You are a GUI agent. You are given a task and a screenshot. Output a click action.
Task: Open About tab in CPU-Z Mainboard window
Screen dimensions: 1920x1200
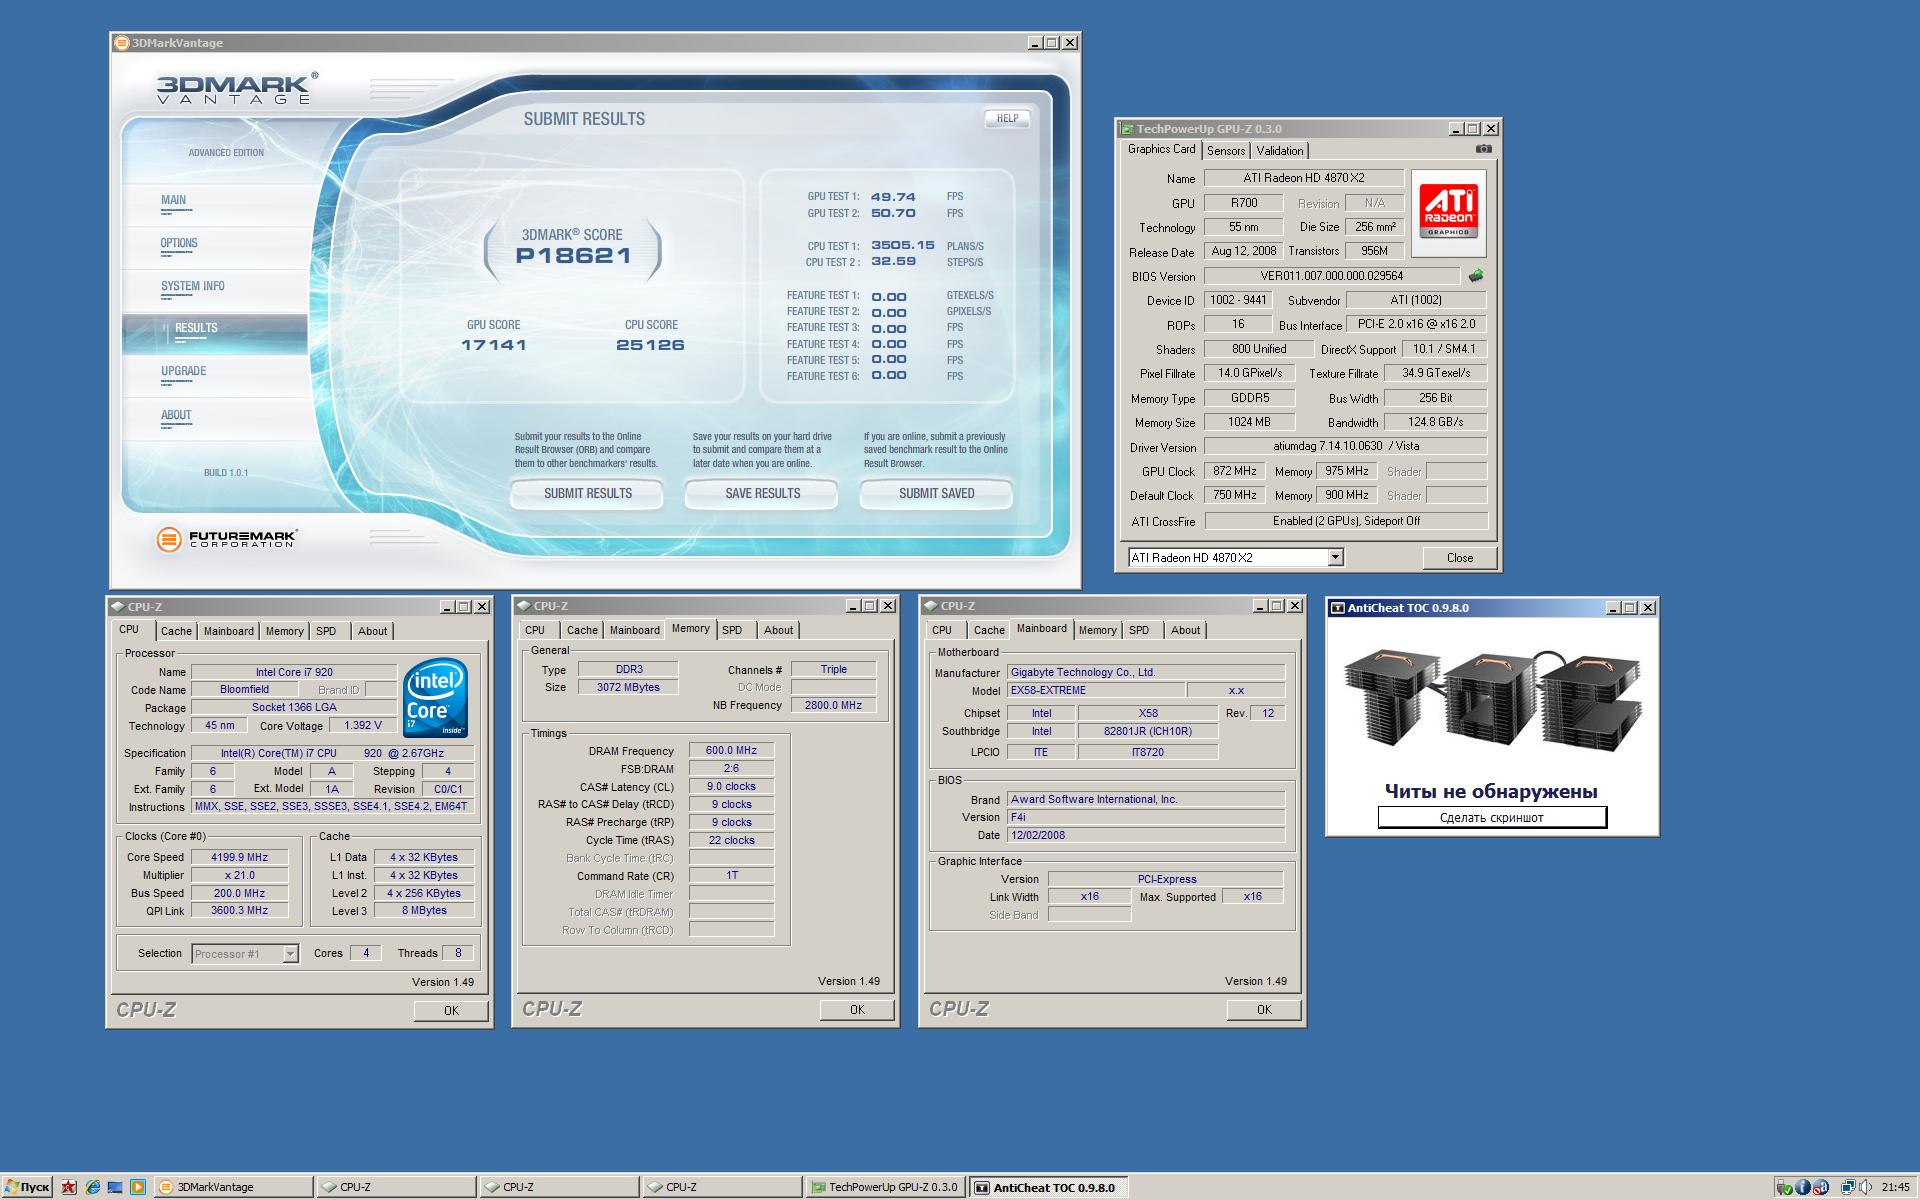[x=1185, y=630]
